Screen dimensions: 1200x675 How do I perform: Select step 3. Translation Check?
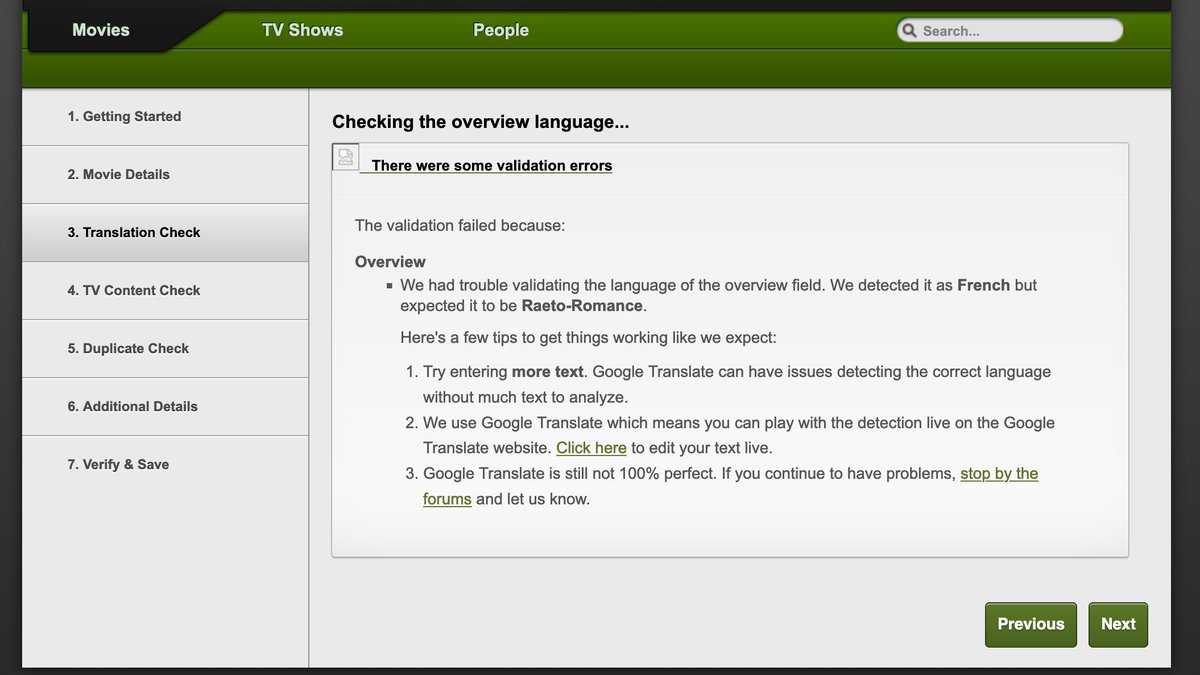tap(165, 232)
